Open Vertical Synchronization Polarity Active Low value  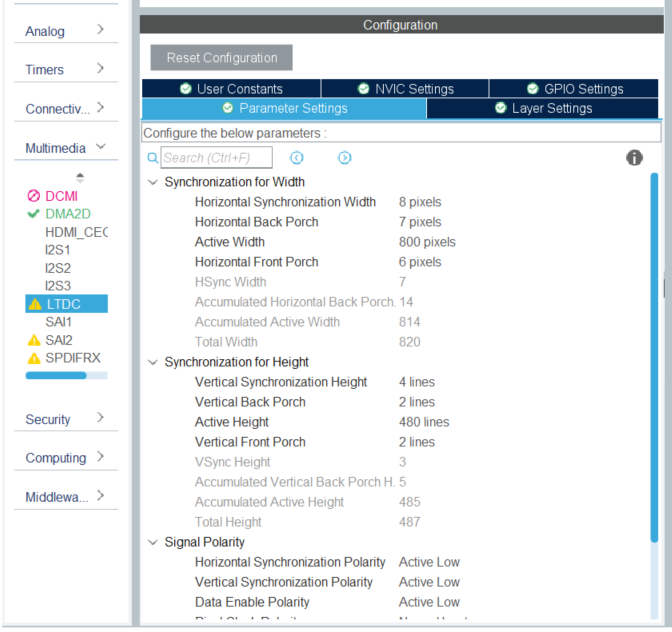[429, 582]
